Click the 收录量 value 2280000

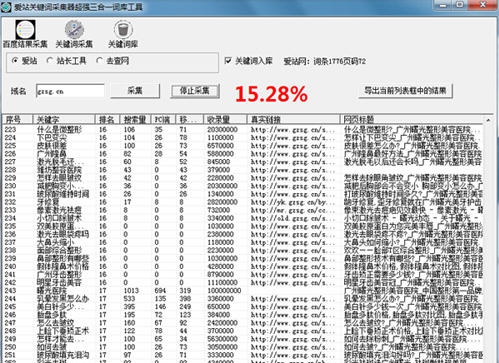tap(220, 178)
